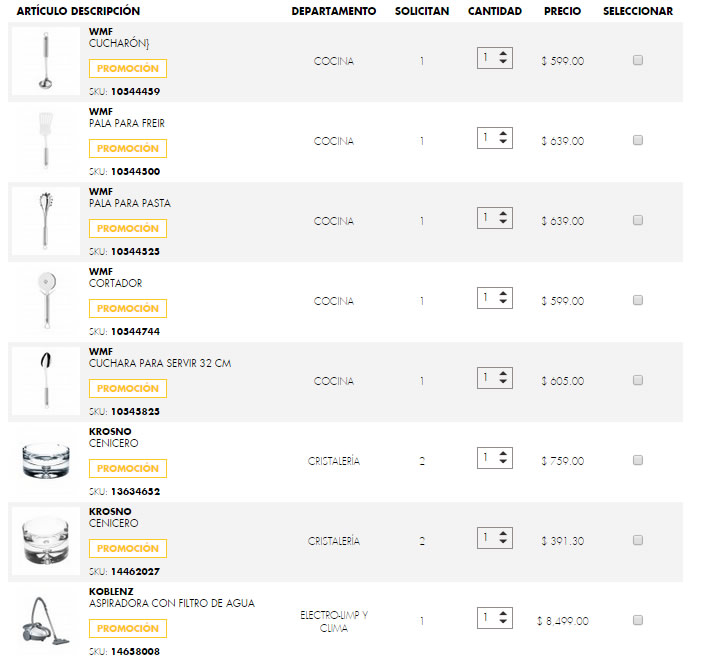
Task: Open the Krosno Cenicero image priced $391.30
Action: (x=45, y=541)
